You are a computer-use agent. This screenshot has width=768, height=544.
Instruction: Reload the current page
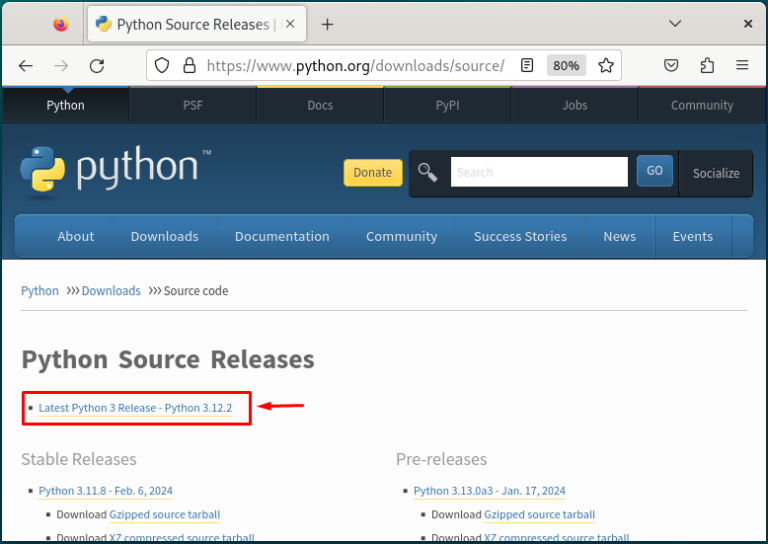[x=97, y=66]
